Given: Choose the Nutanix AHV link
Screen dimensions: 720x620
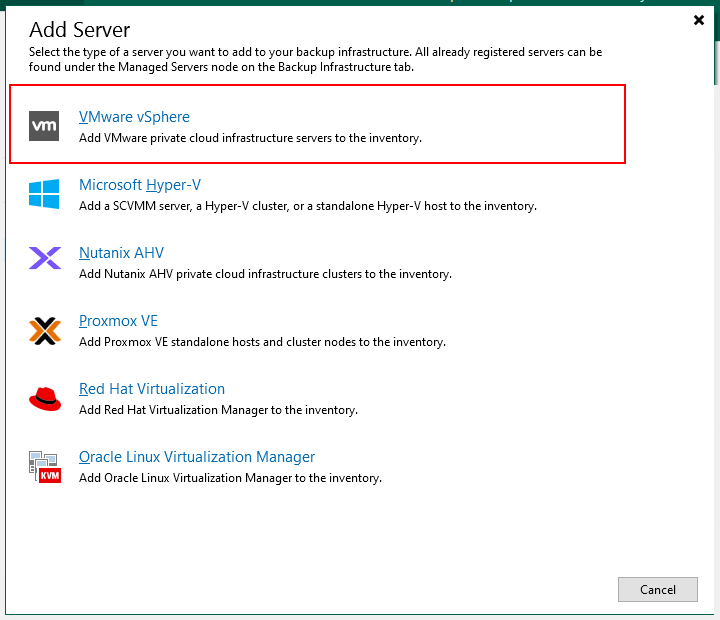Looking at the screenshot, I should (121, 253).
